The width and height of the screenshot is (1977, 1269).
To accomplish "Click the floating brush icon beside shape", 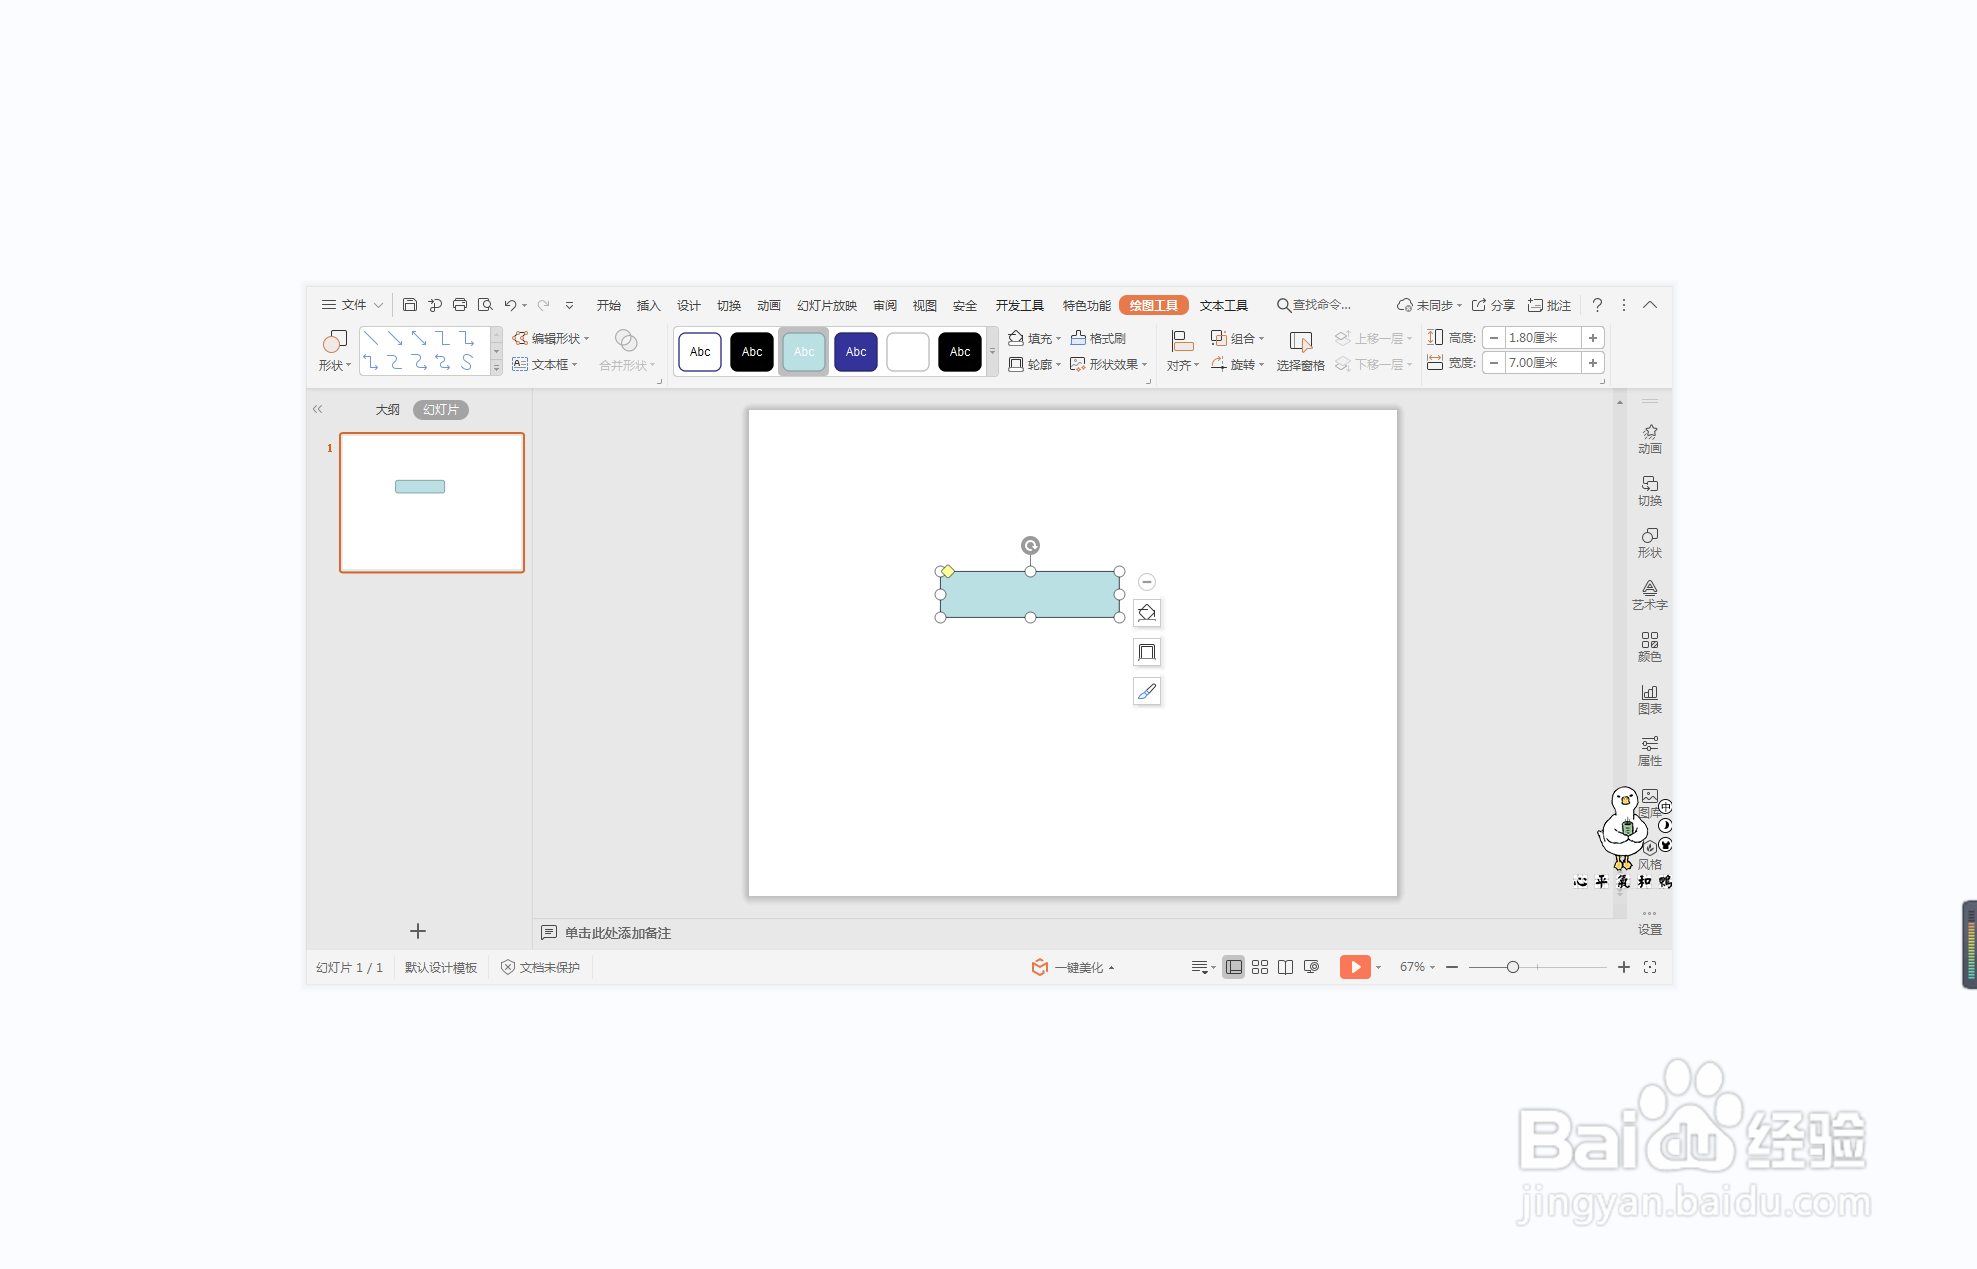I will click(1147, 691).
